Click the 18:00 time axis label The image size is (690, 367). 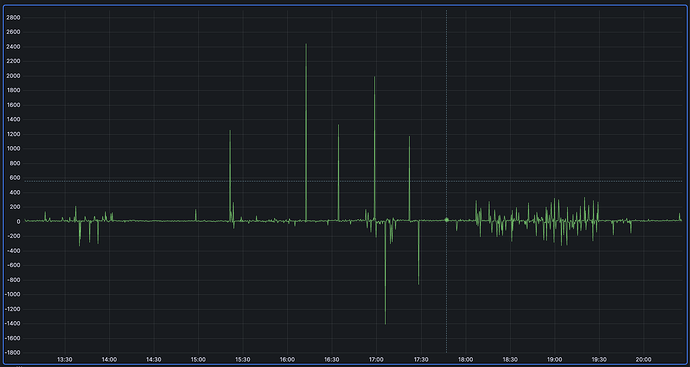(x=466, y=360)
